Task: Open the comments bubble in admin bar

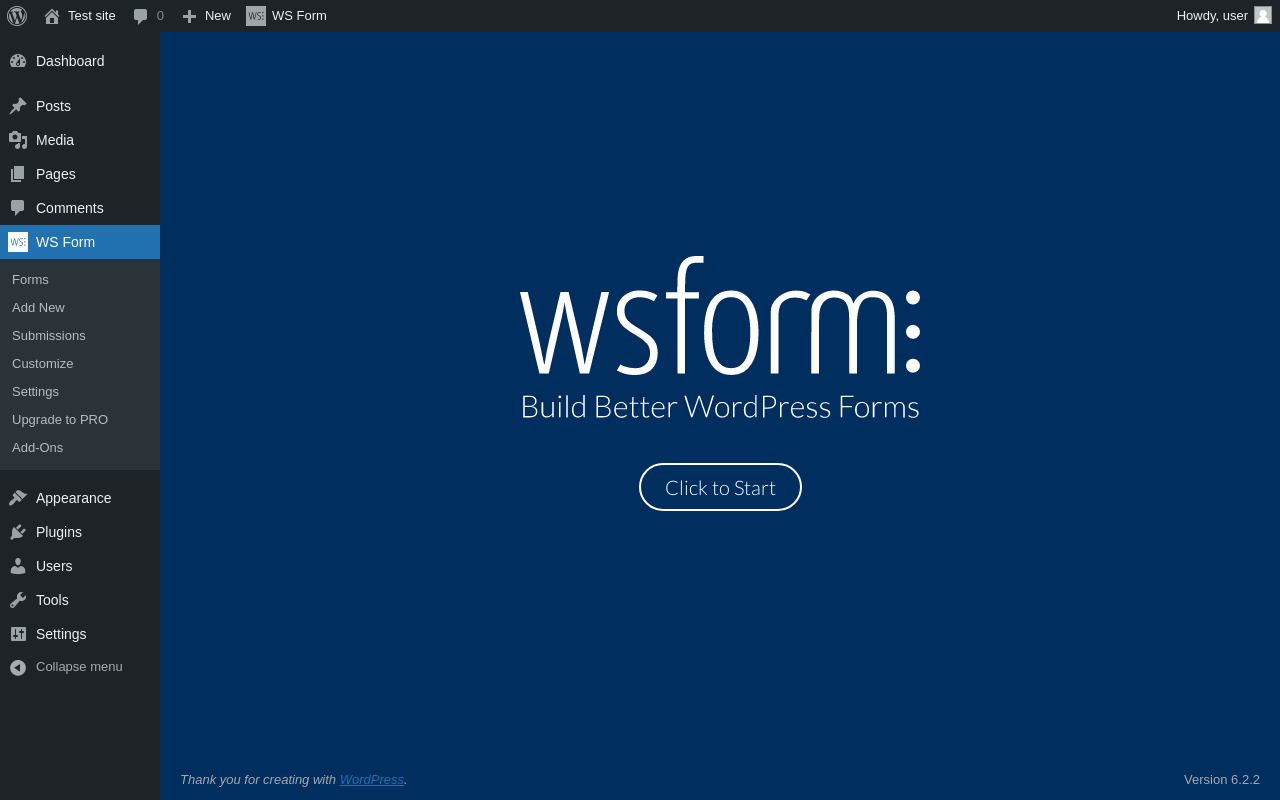Action: pos(140,16)
